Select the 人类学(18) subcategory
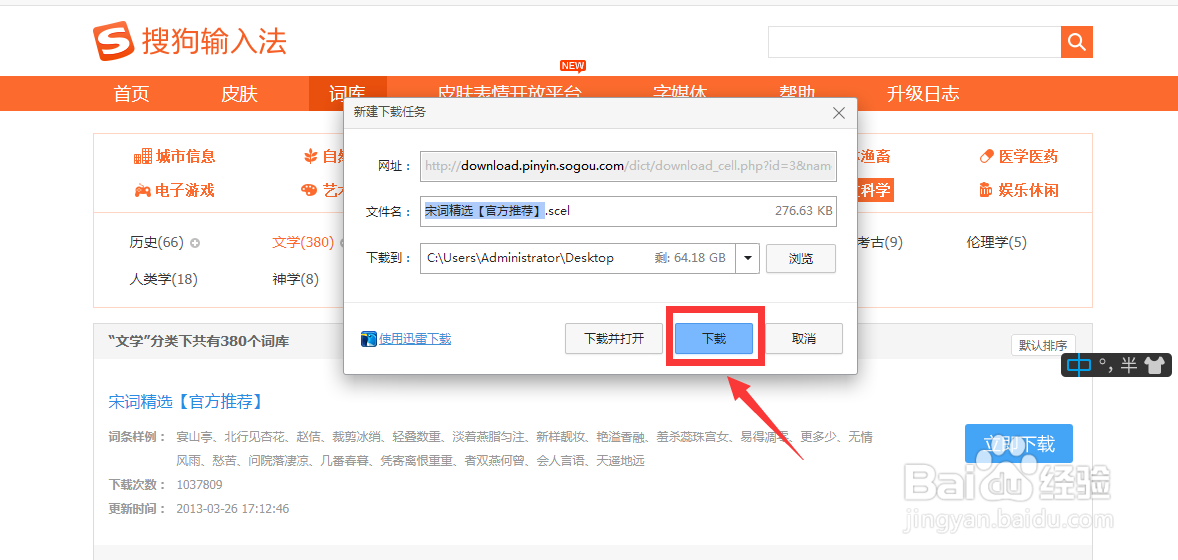 [163, 280]
